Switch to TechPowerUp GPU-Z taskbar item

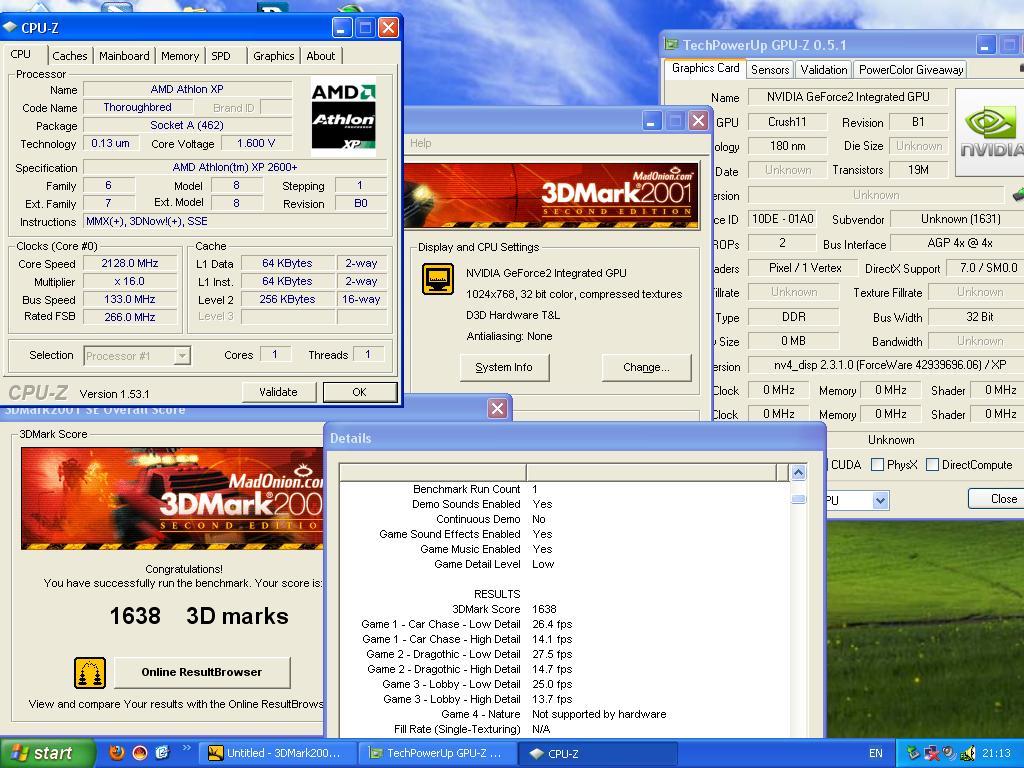pyautogui.click(x=436, y=753)
